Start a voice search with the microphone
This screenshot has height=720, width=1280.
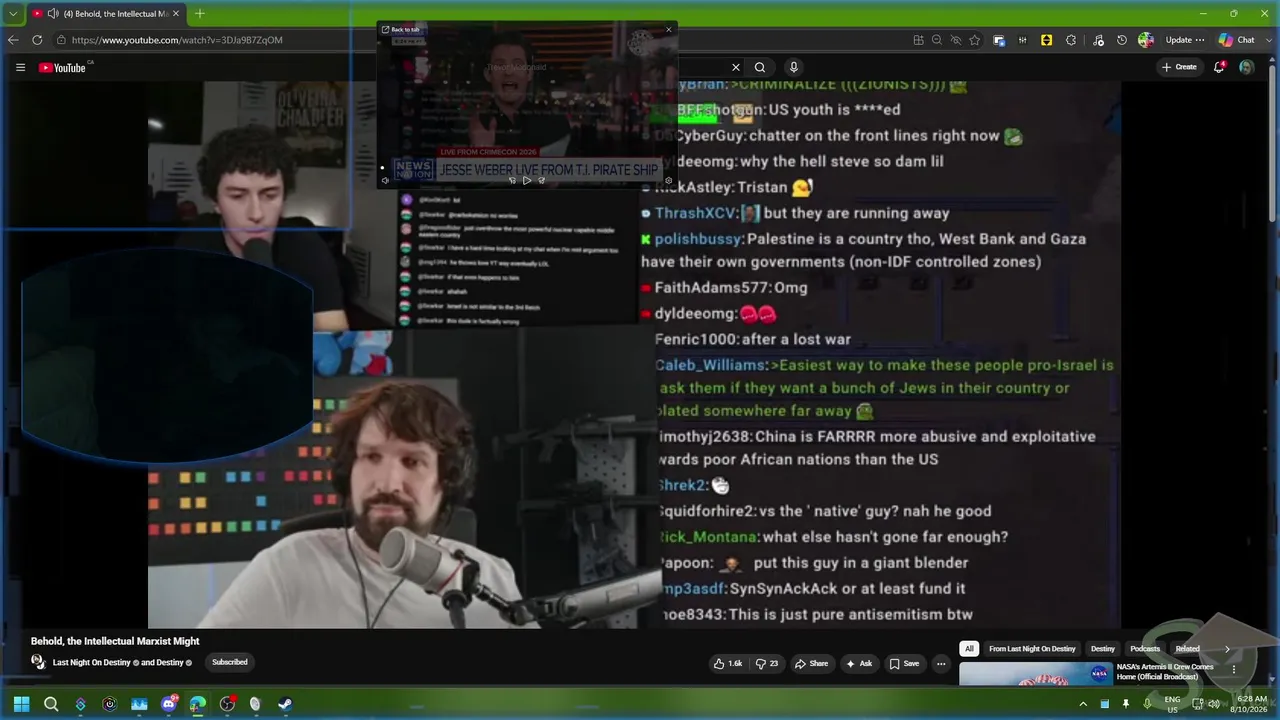pyautogui.click(x=794, y=67)
